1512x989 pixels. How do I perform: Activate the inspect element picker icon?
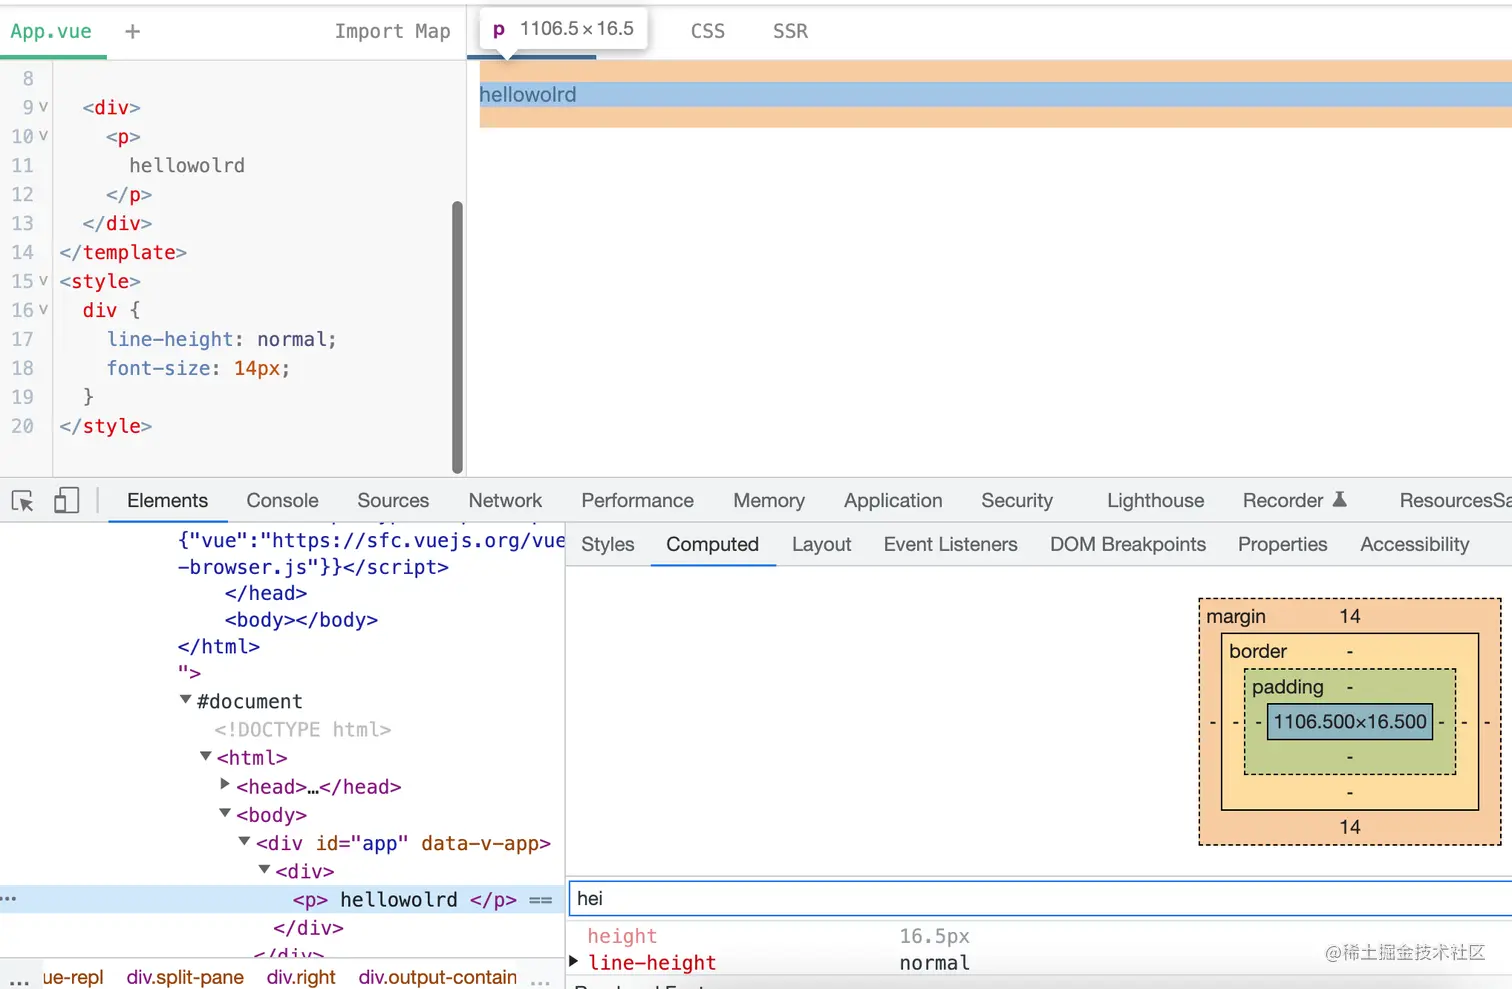pyautogui.click(x=23, y=501)
